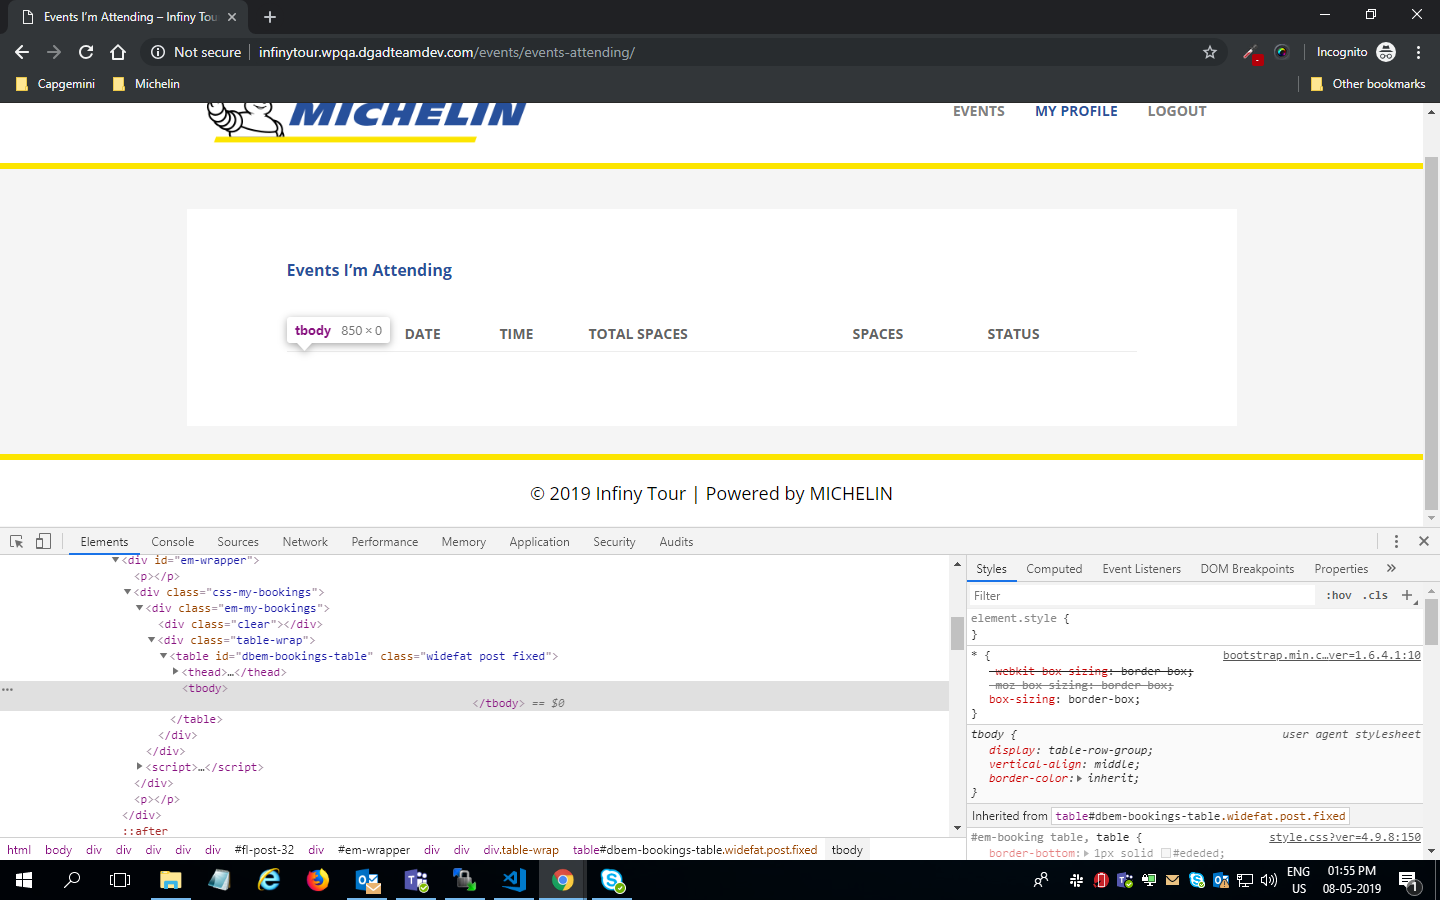This screenshot has height=900, width=1440.
Task: Open the Windows Start menu
Action: click(24, 880)
